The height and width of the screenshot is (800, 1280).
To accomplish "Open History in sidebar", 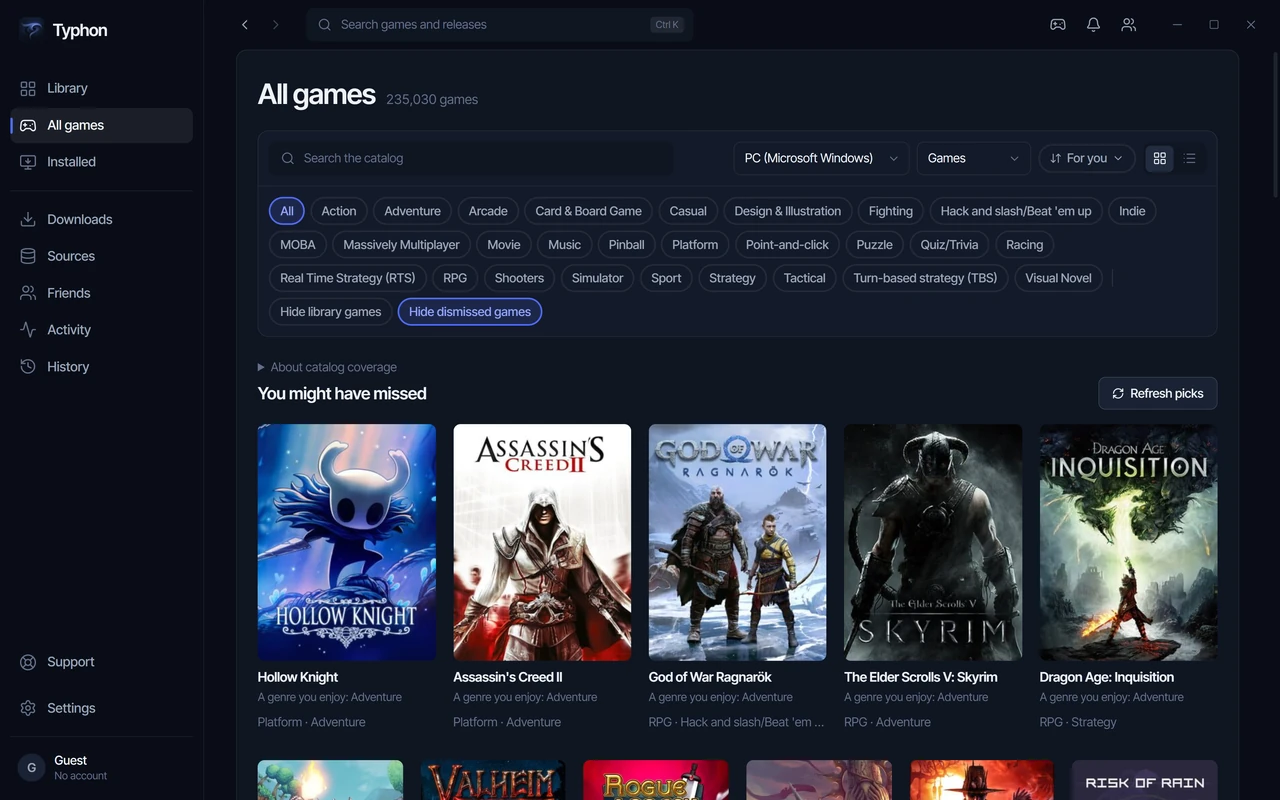I will click(101, 367).
